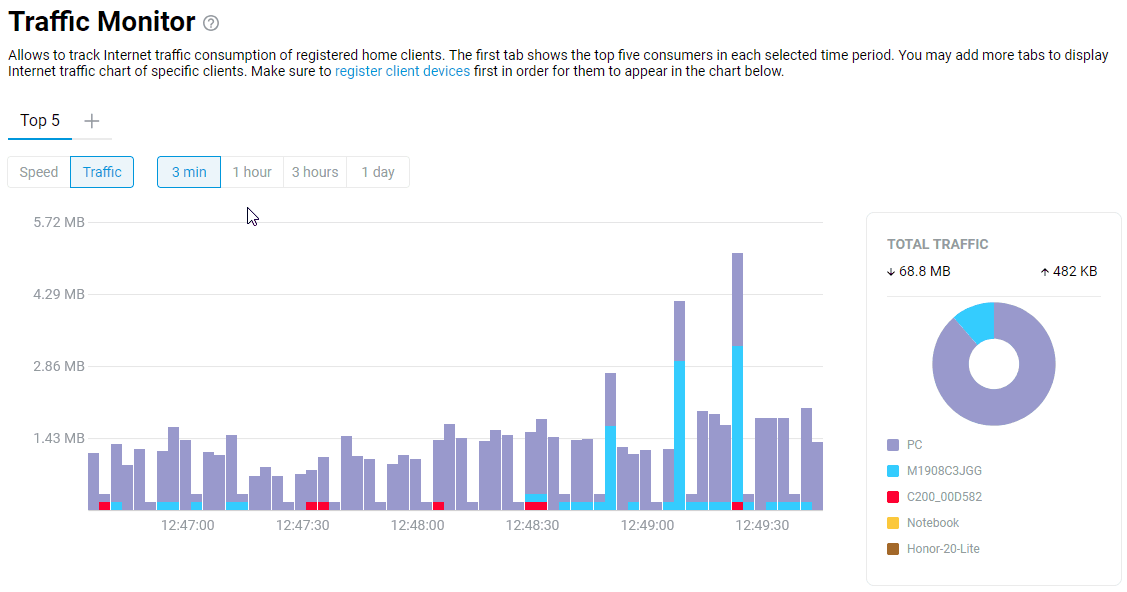Open the register client devices link
Viewport: 1127px width, 592px height.
pos(402,71)
